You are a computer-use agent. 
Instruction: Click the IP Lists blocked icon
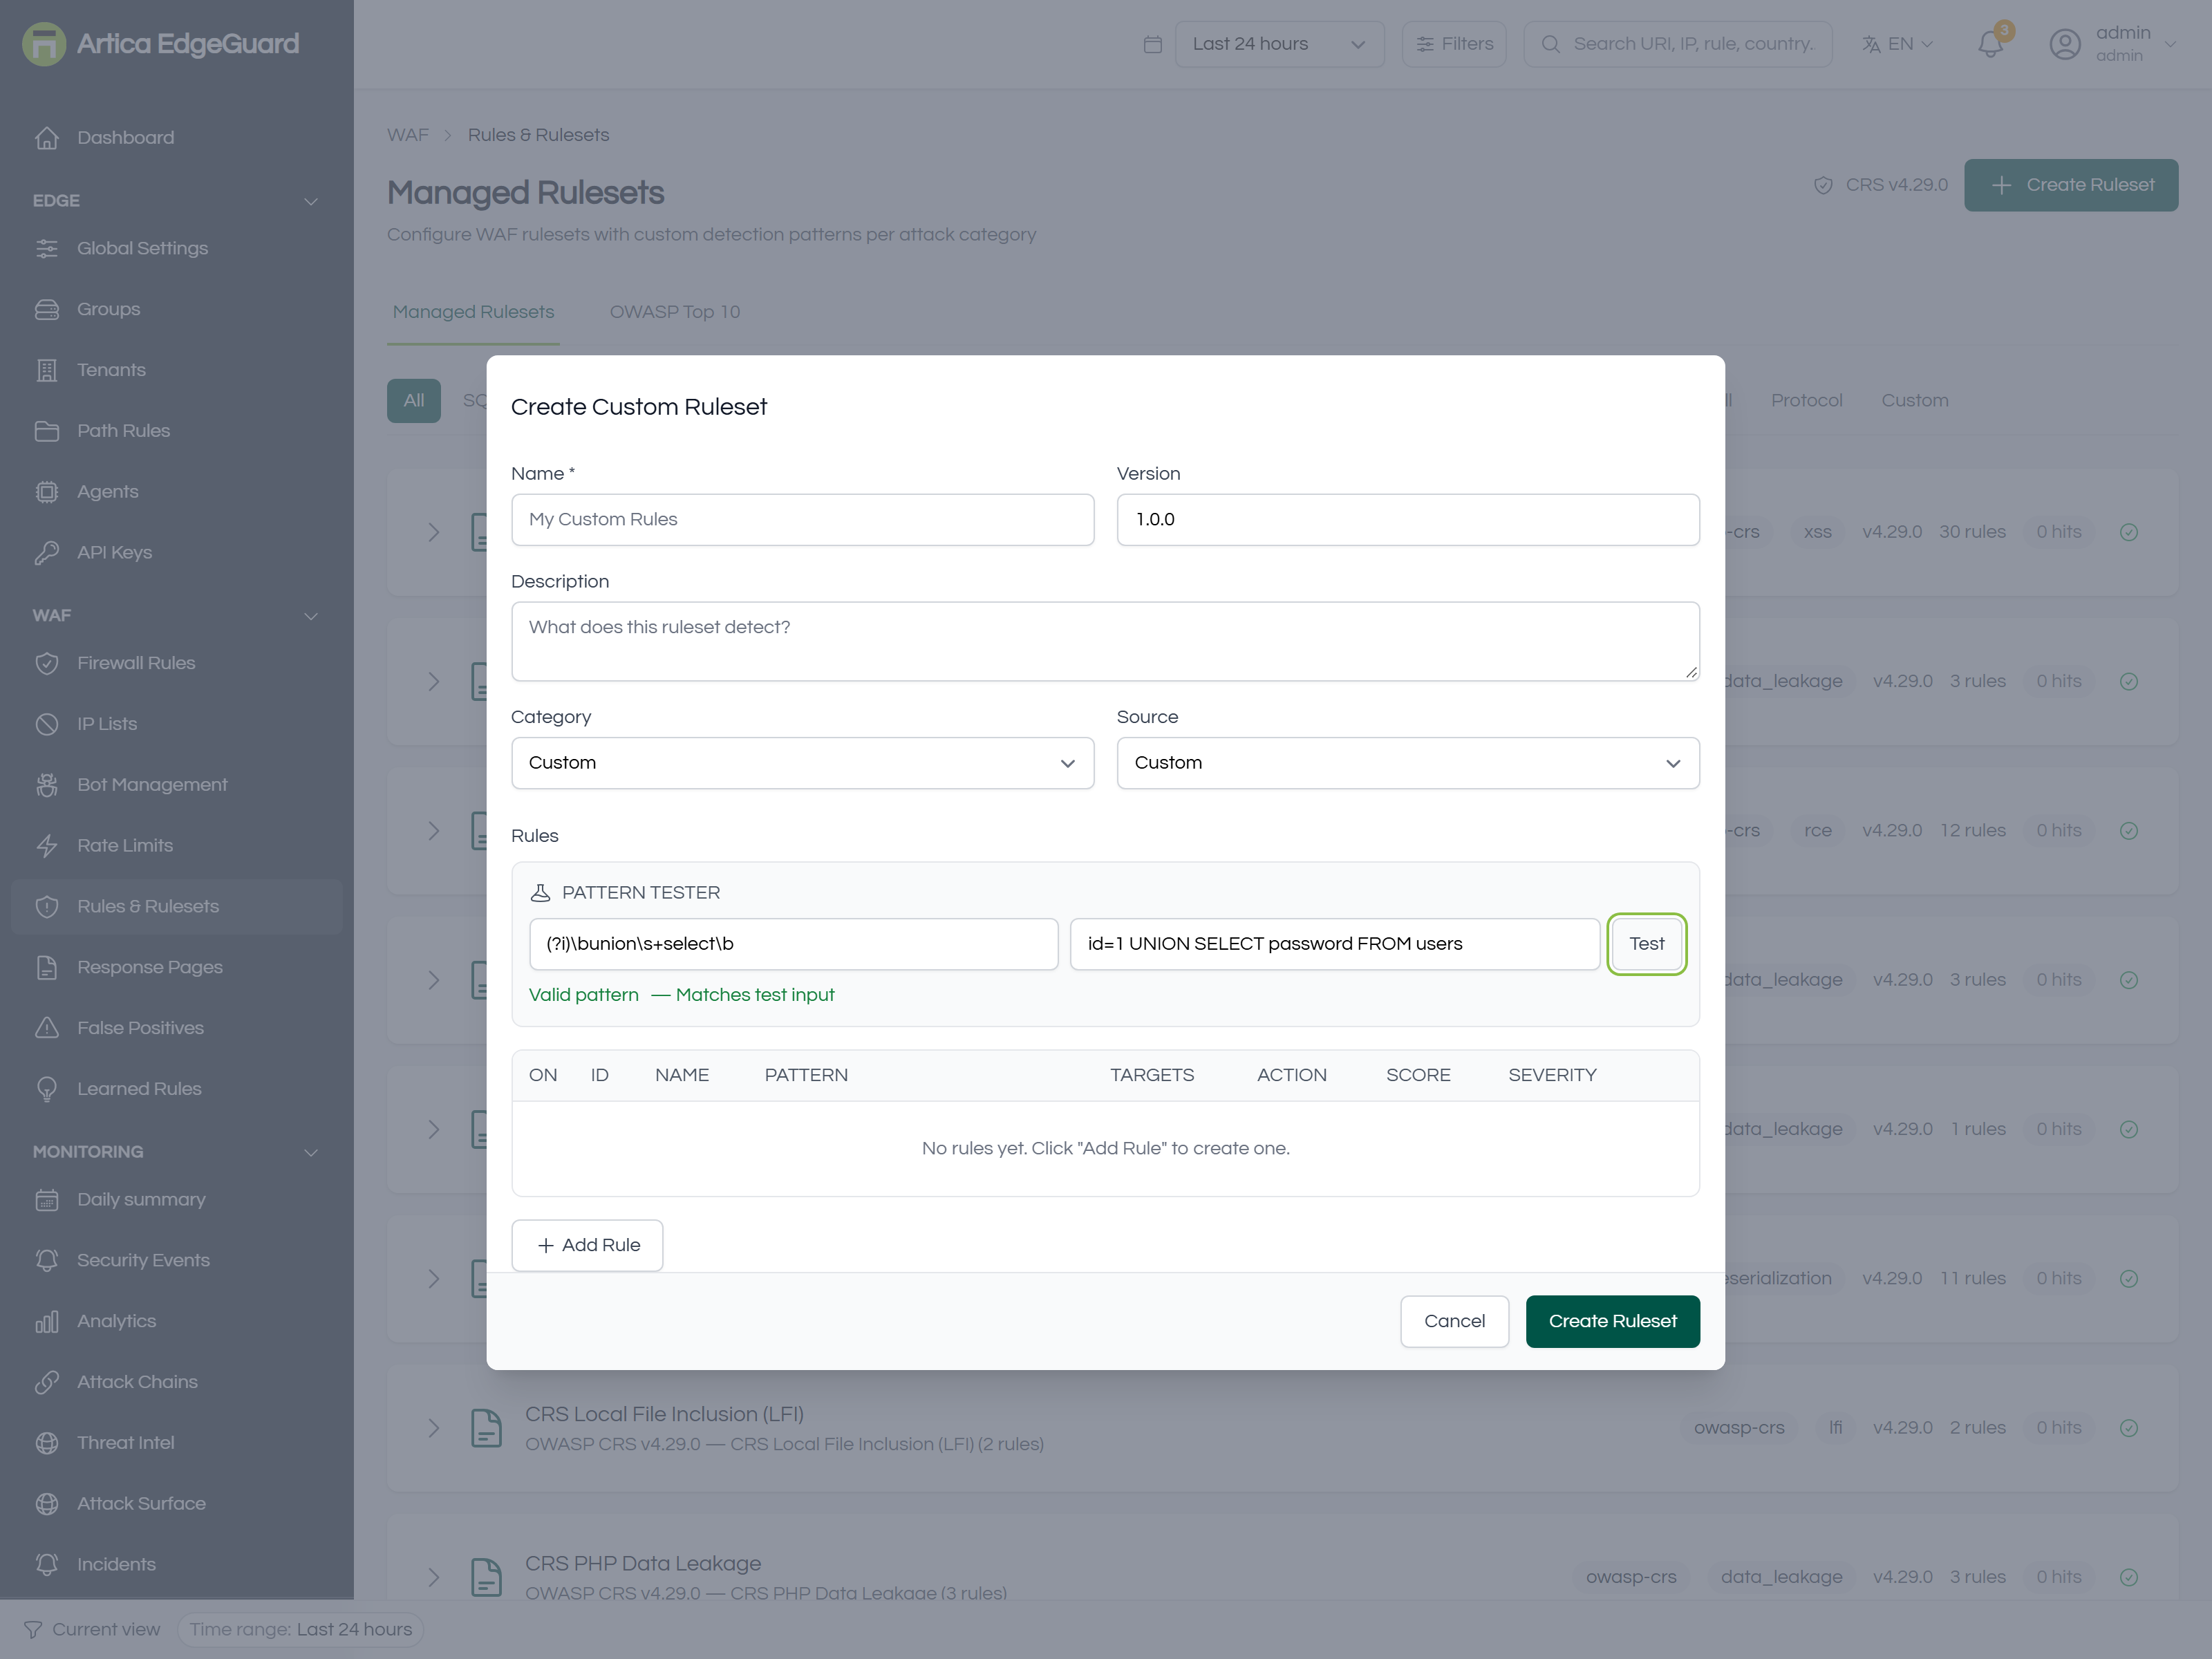(47, 724)
